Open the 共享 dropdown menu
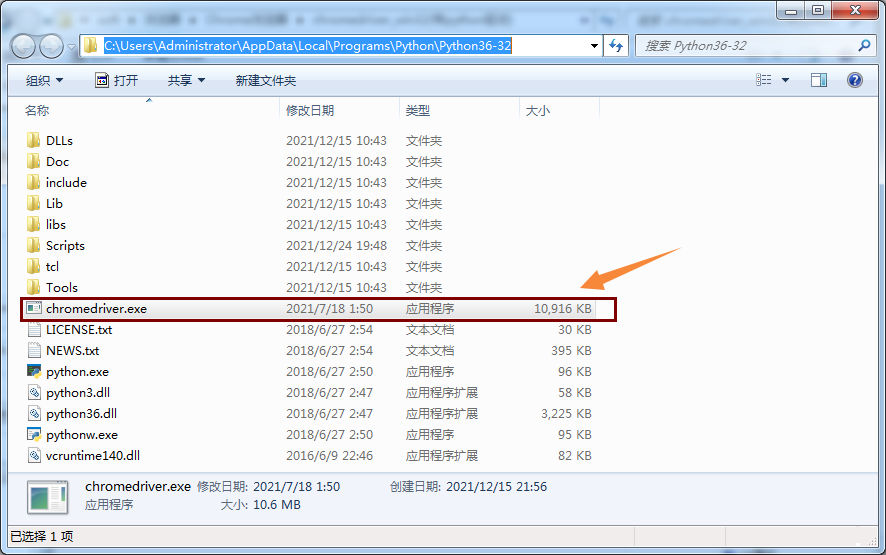The height and width of the screenshot is (555, 886). pos(186,80)
